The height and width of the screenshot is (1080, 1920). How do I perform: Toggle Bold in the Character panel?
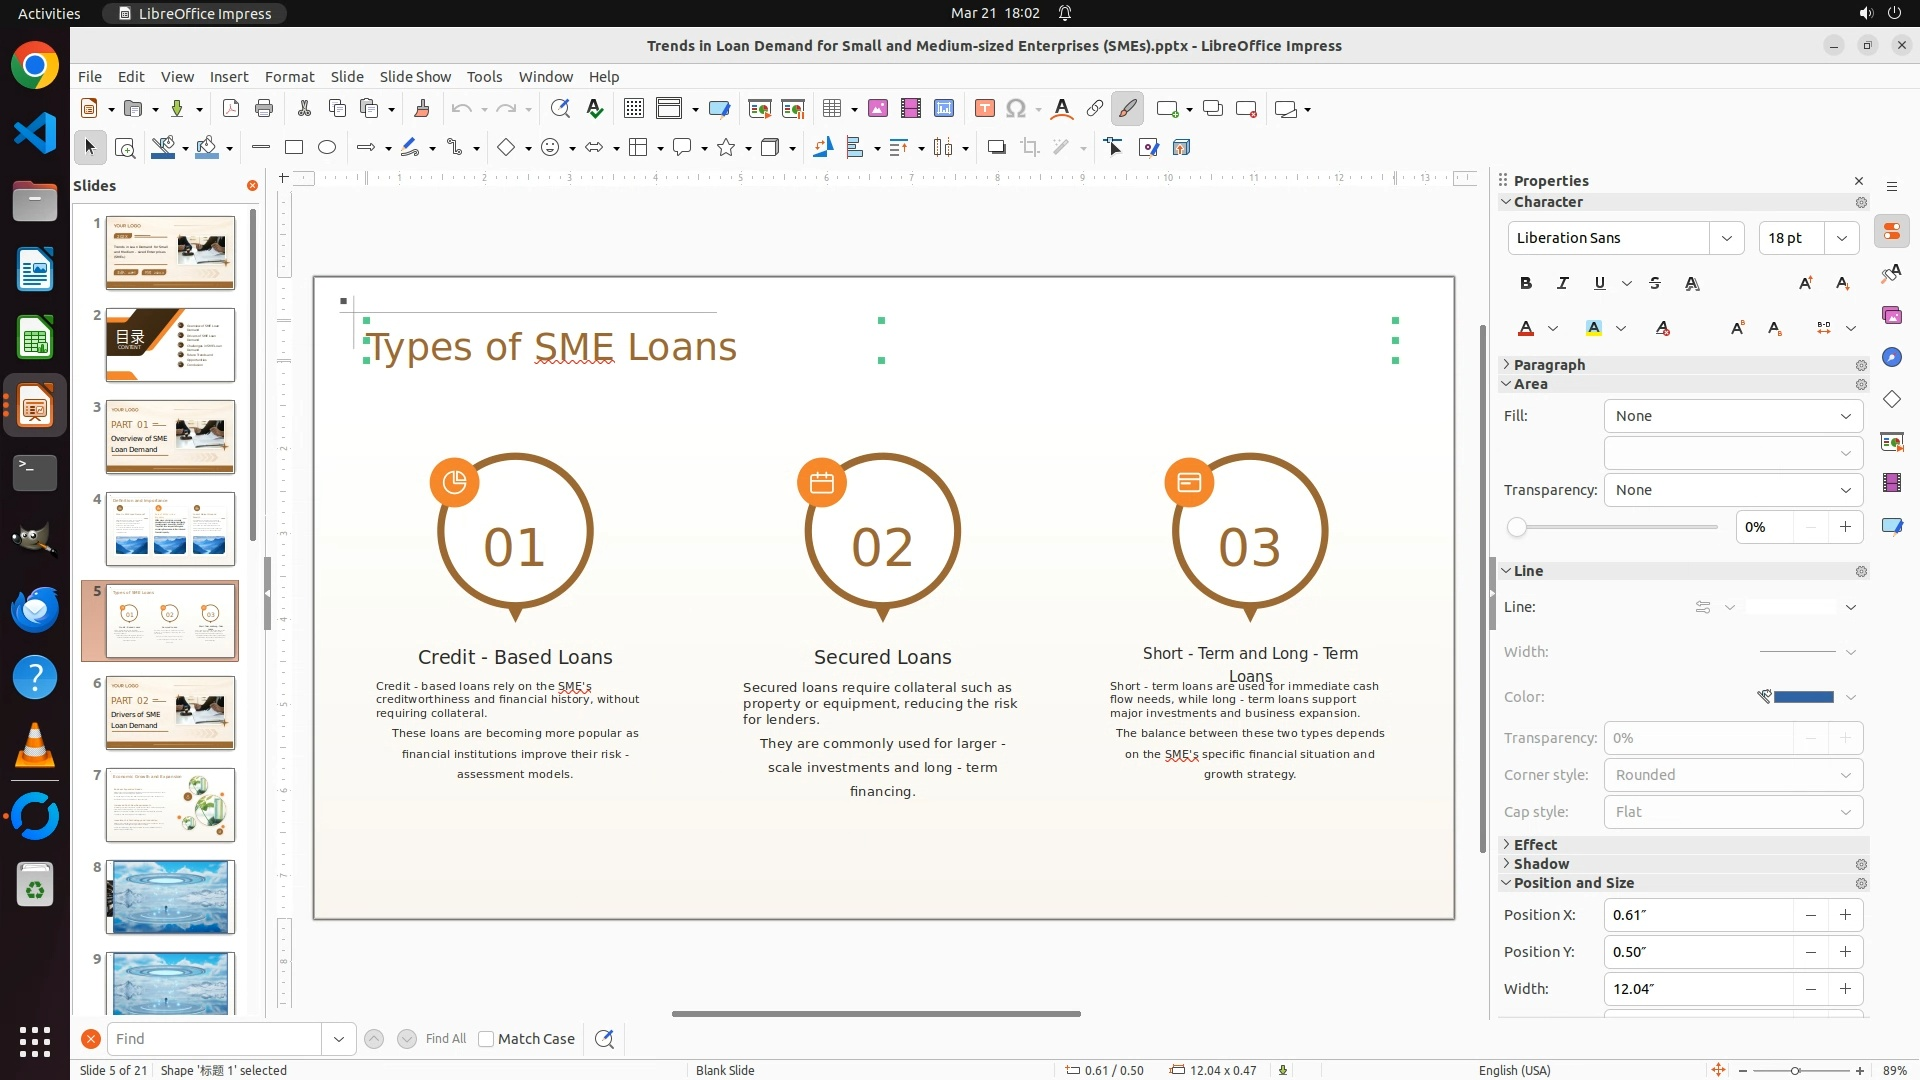[1525, 284]
